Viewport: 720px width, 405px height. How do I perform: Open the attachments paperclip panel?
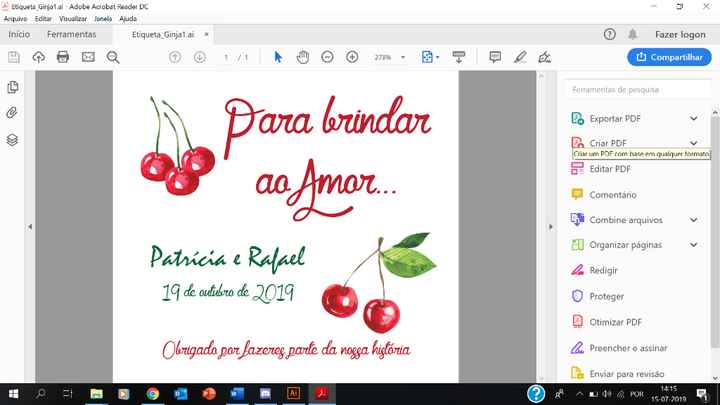click(13, 113)
